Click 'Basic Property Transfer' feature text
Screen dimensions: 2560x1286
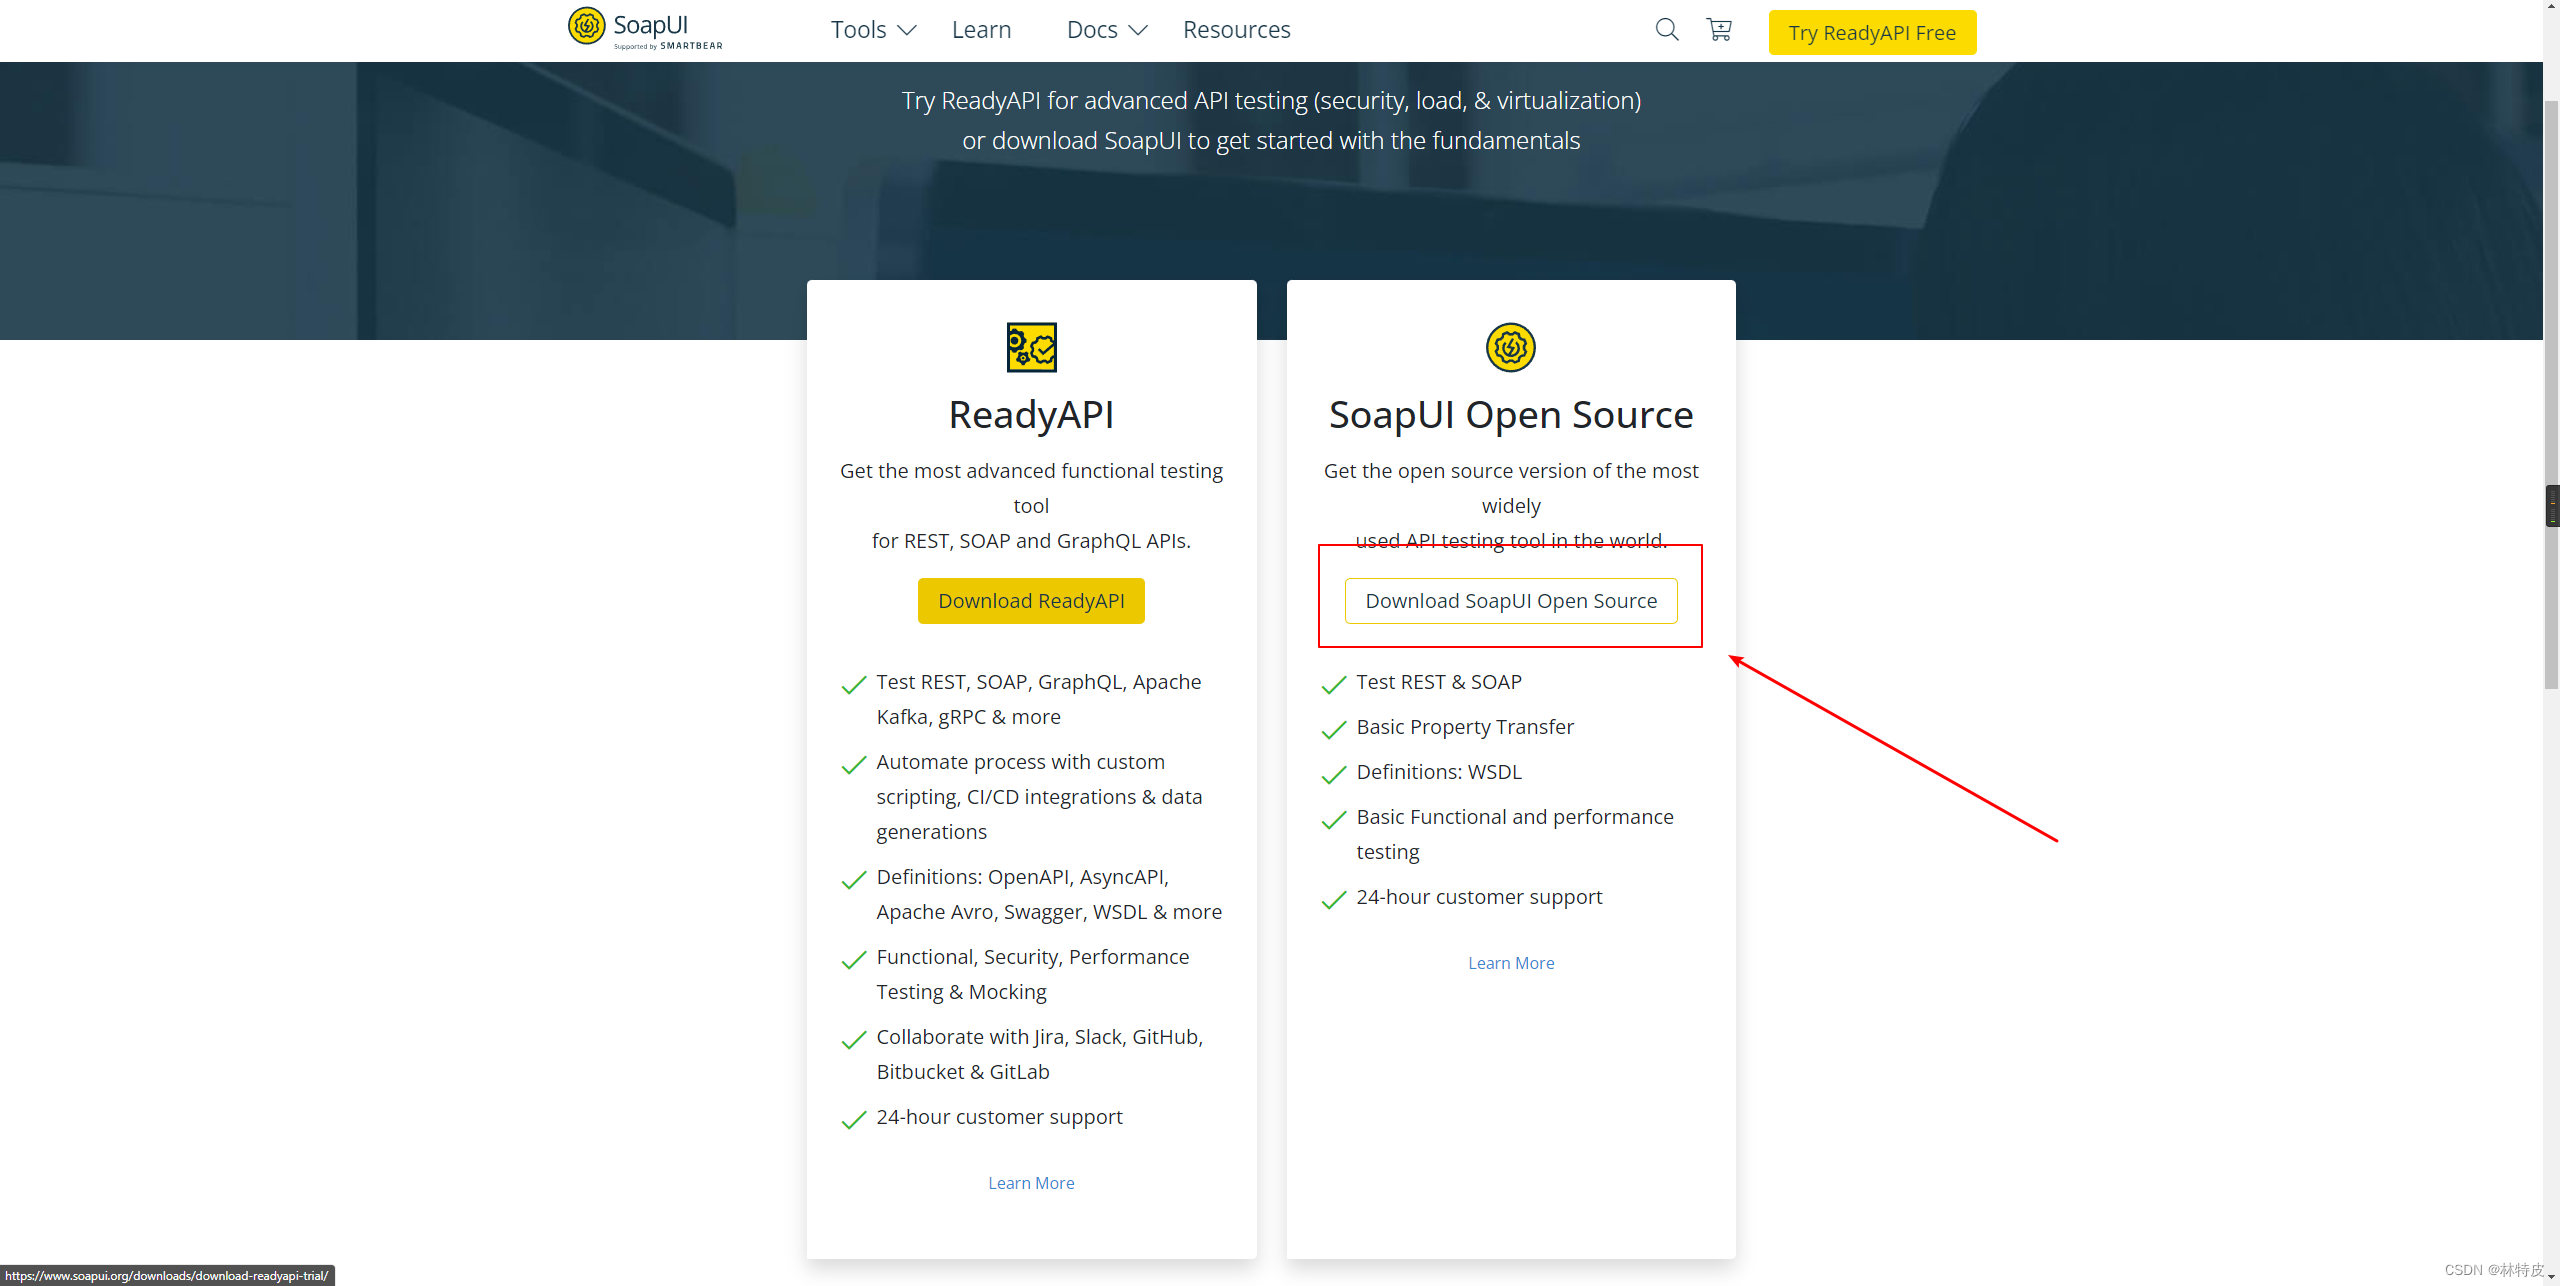[1465, 727]
